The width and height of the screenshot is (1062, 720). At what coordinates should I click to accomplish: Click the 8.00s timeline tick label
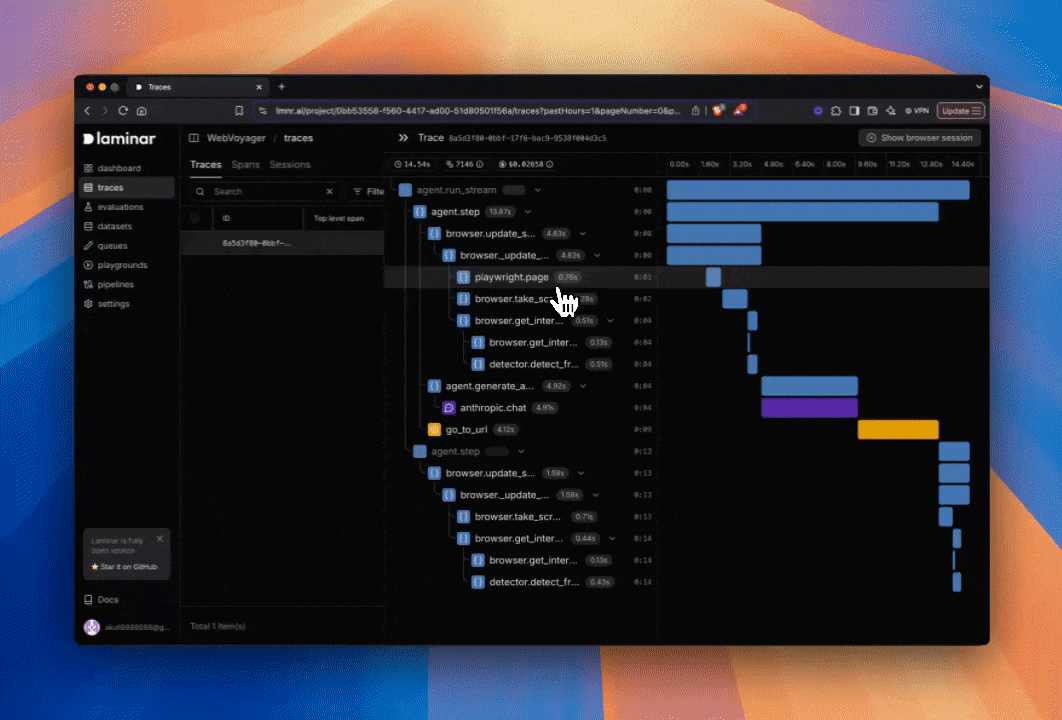pos(836,165)
